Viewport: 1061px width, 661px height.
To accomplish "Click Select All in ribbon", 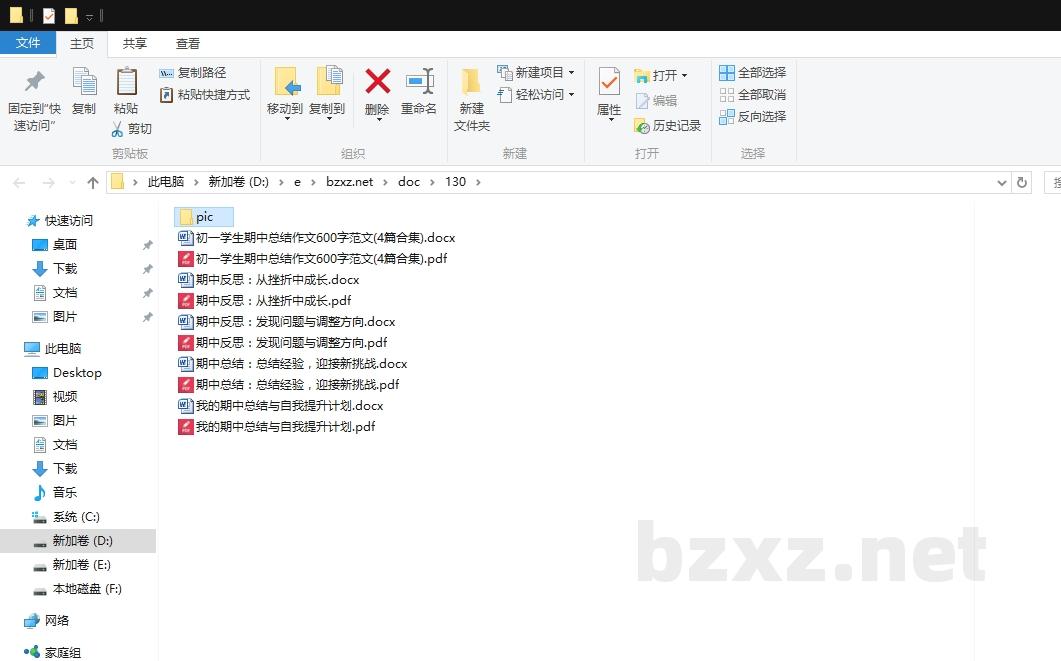I will (x=753, y=73).
